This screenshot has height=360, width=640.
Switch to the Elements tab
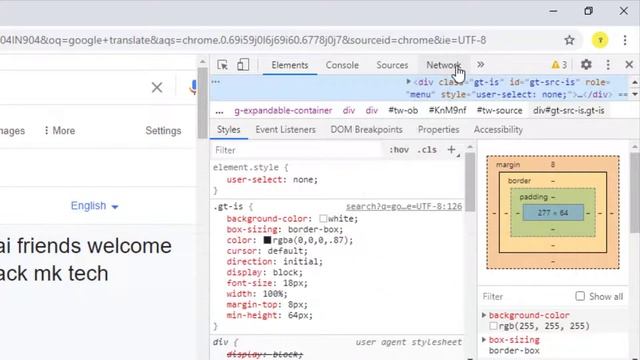pos(290,65)
